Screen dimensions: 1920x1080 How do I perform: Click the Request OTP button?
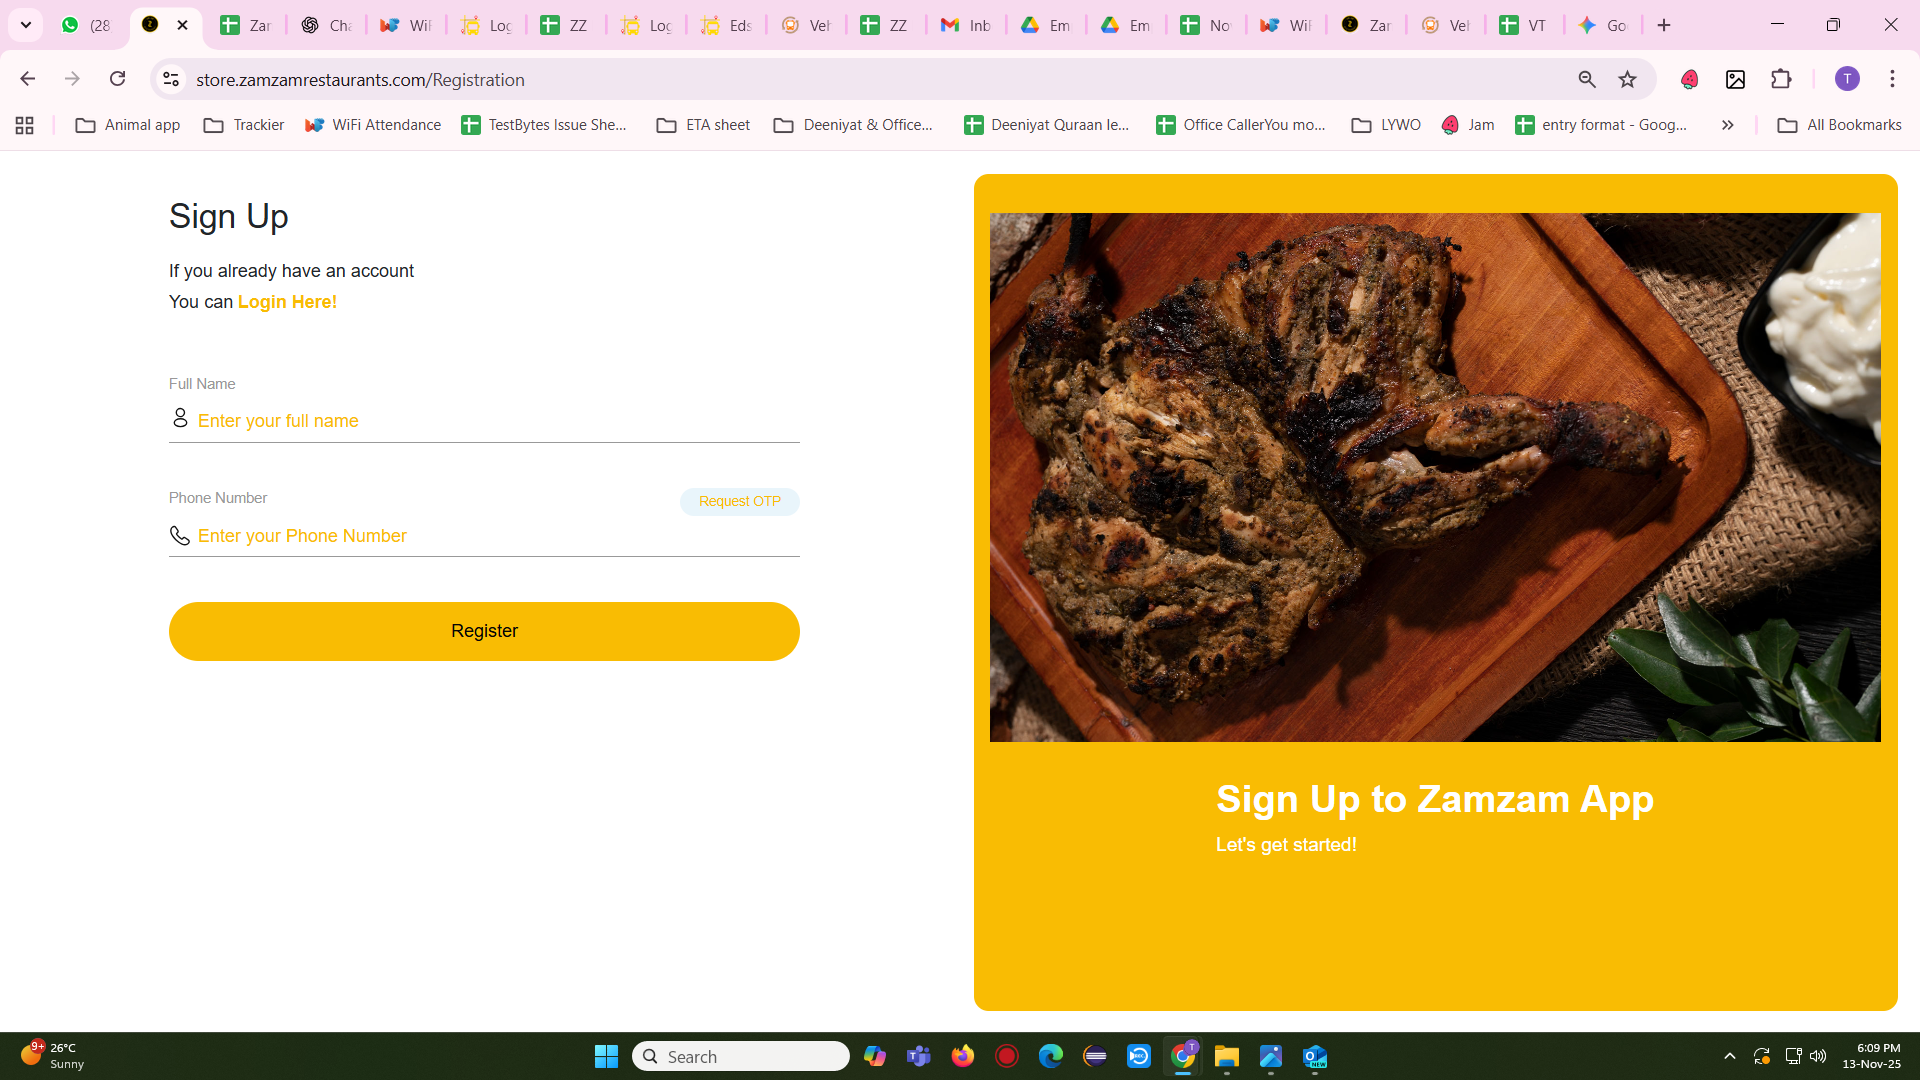click(x=740, y=501)
